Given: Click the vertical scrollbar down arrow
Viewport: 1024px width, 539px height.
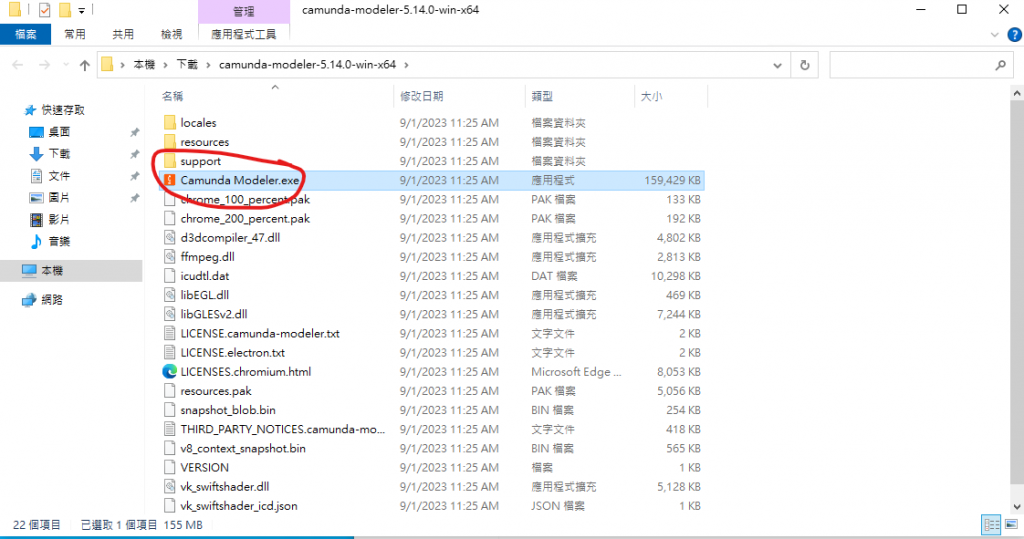Looking at the screenshot, I should click(x=1017, y=507).
